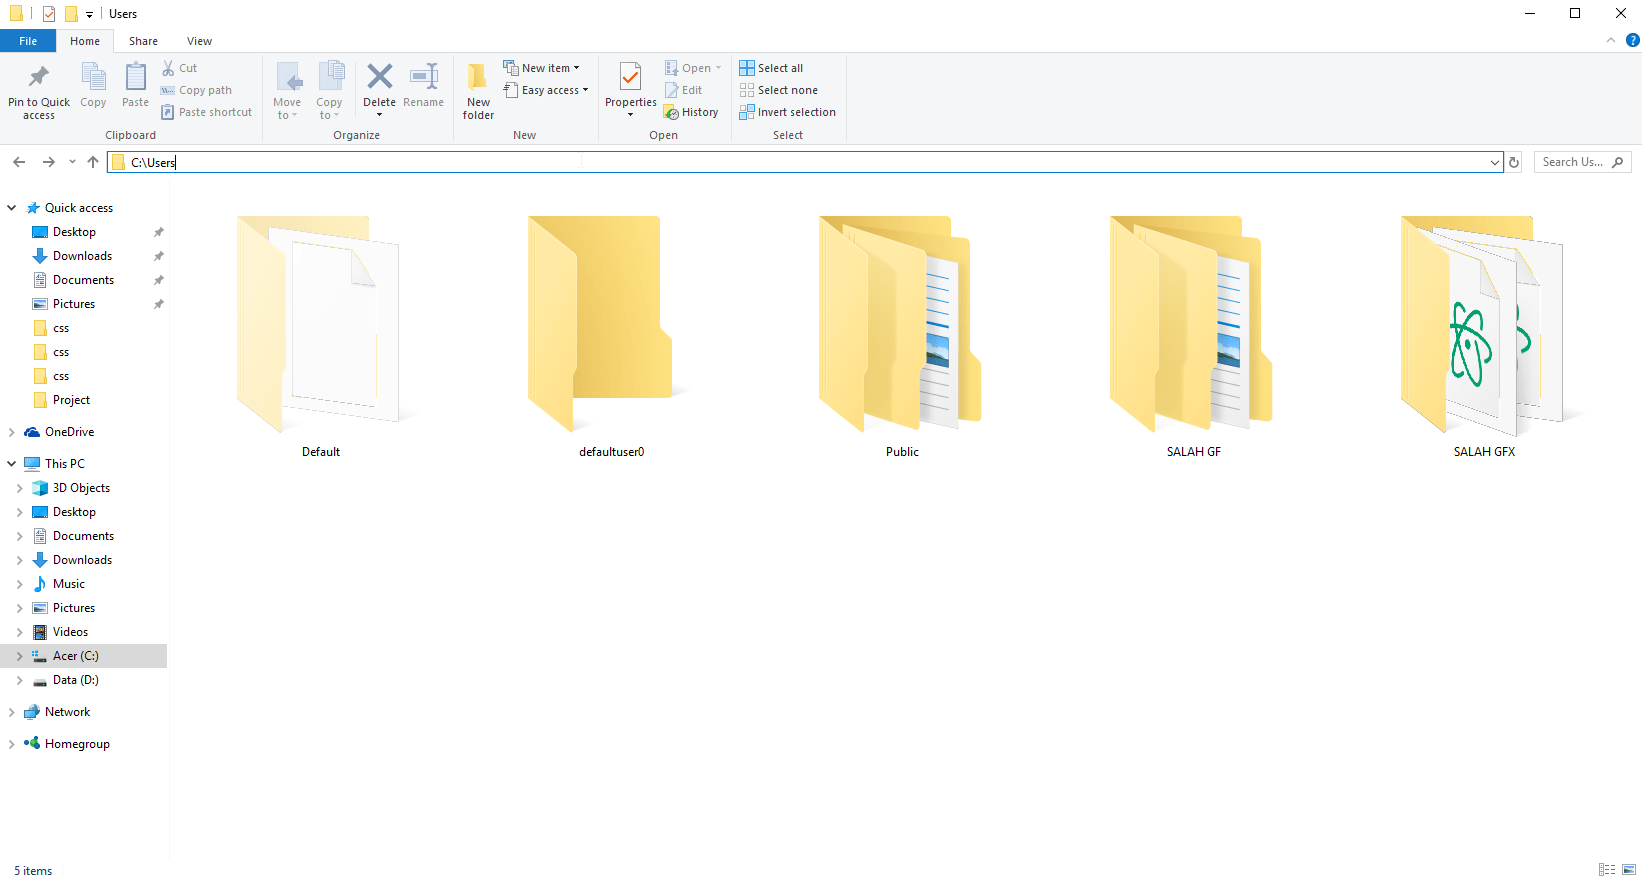
Task: Click Select none
Action: point(779,90)
